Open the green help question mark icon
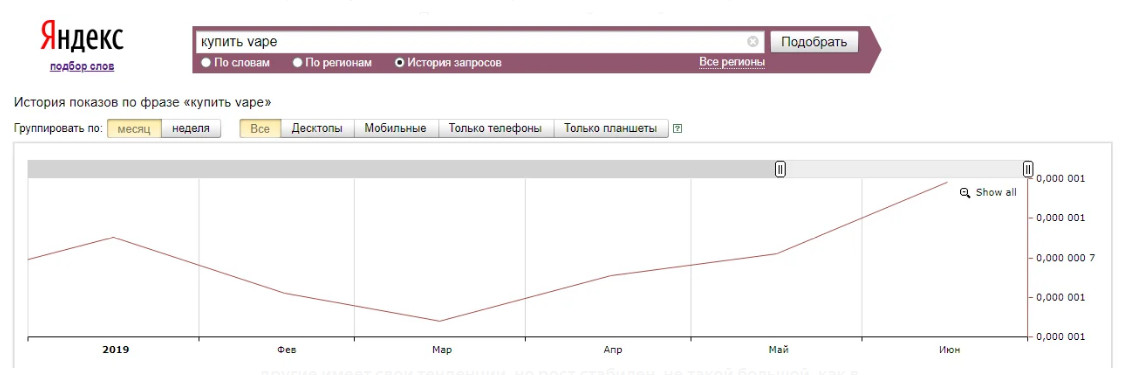The image size is (1125, 375). pos(677,129)
